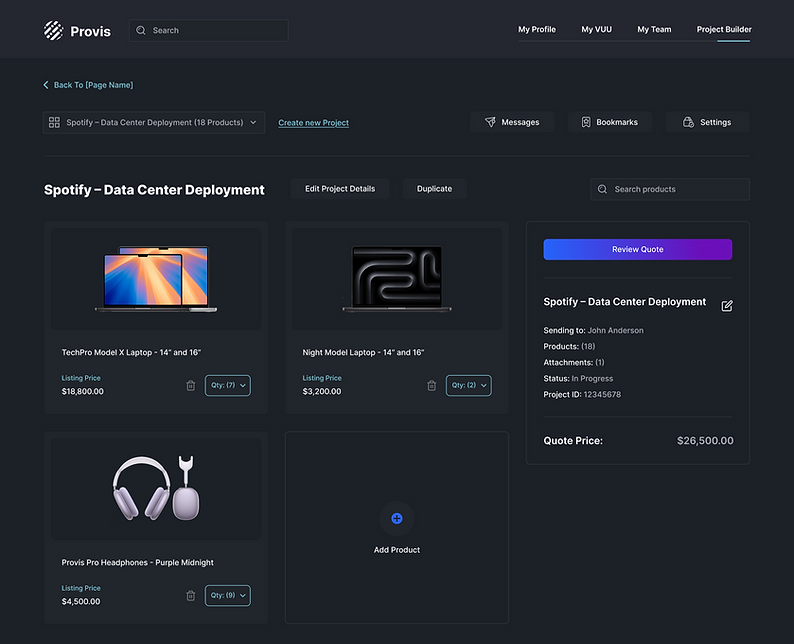Click the Provis brand name text
Image resolution: width=794 pixels, height=644 pixels.
point(90,31)
